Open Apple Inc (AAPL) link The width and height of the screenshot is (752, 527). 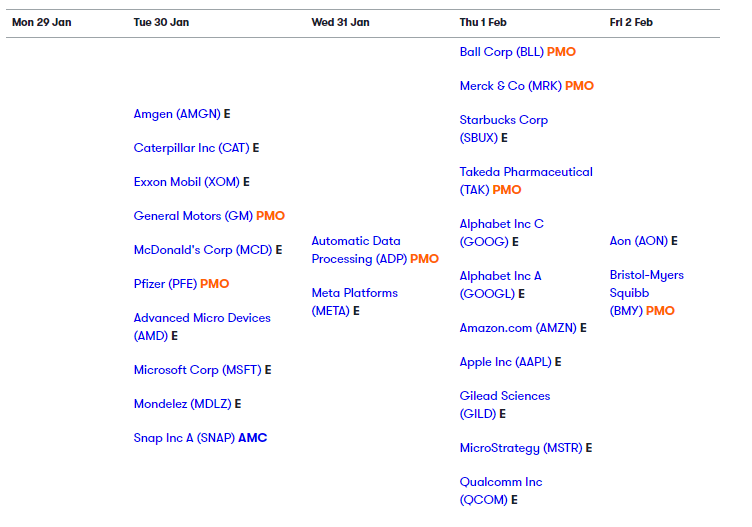tap(505, 363)
